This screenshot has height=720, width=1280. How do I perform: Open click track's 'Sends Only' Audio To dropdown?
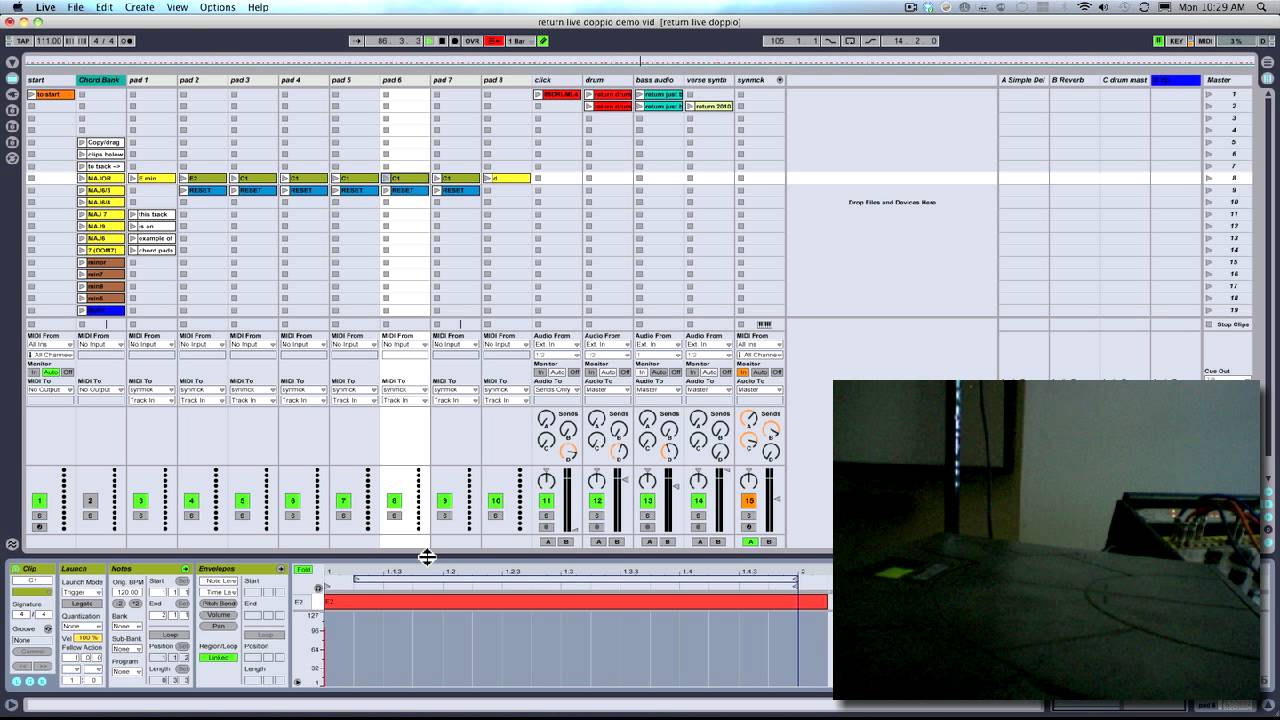557,390
